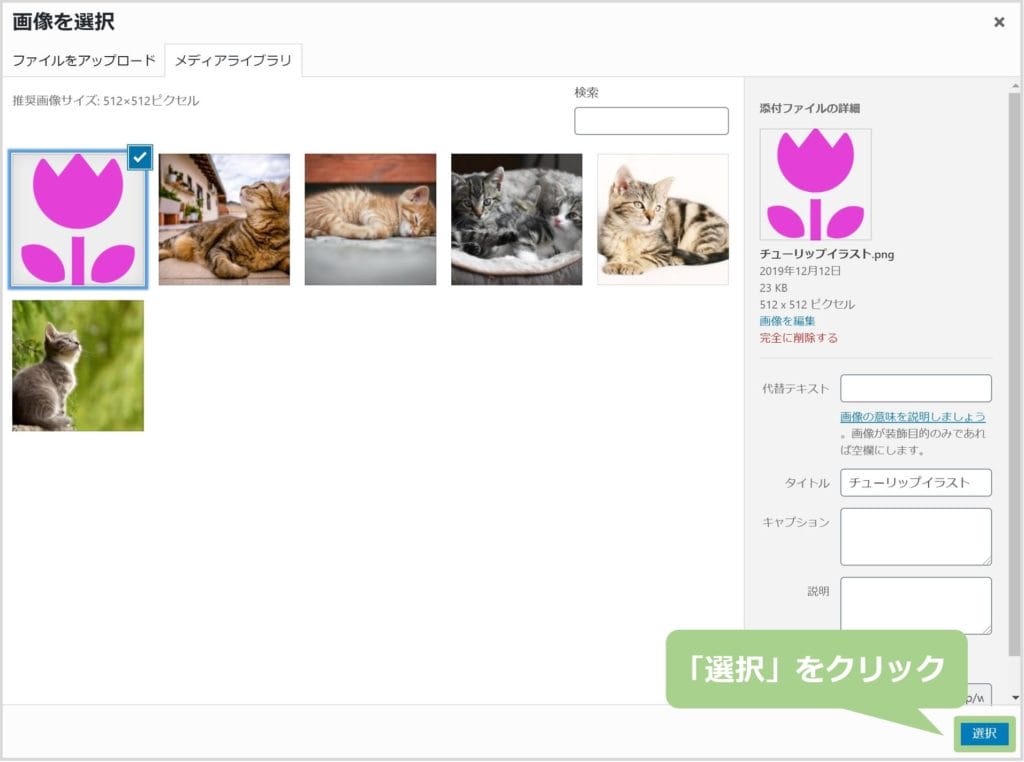
Task: Select the pink tulip illustration thumbnail
Action: pyautogui.click(x=78, y=219)
